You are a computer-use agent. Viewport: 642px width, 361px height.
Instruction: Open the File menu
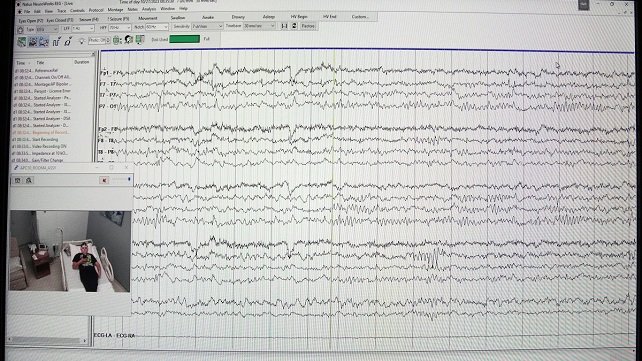(27, 11)
